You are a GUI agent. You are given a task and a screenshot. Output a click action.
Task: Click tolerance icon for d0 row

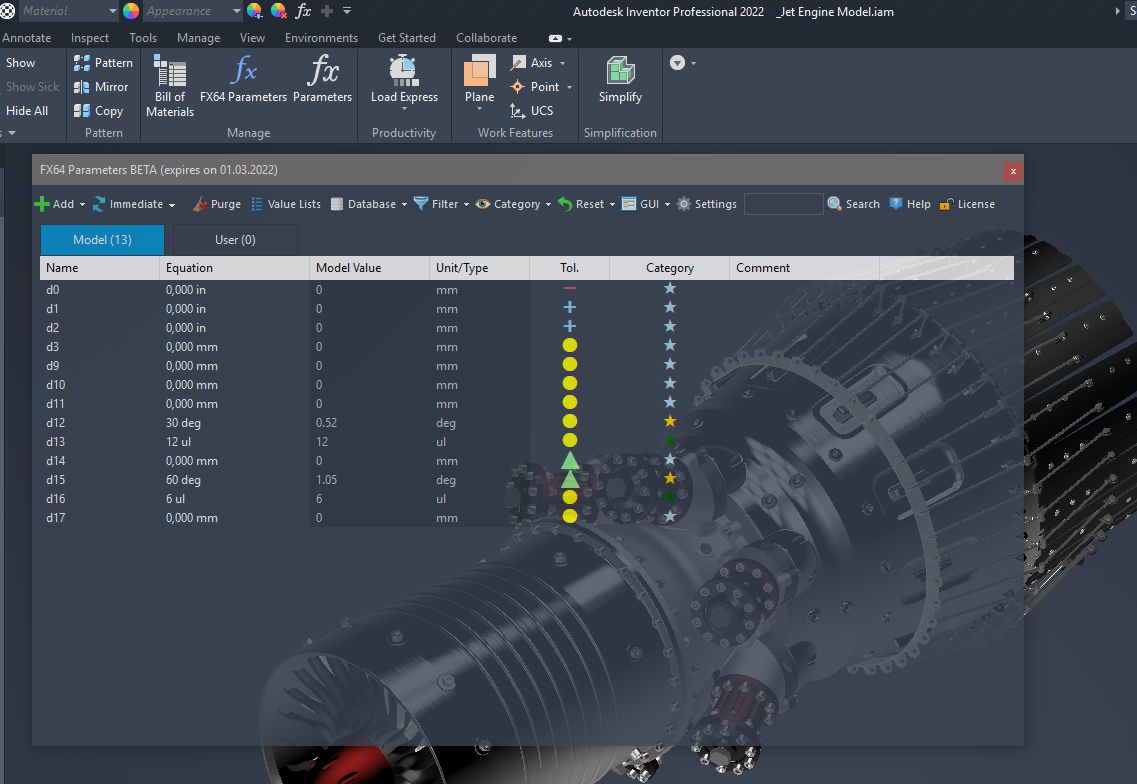(x=570, y=289)
